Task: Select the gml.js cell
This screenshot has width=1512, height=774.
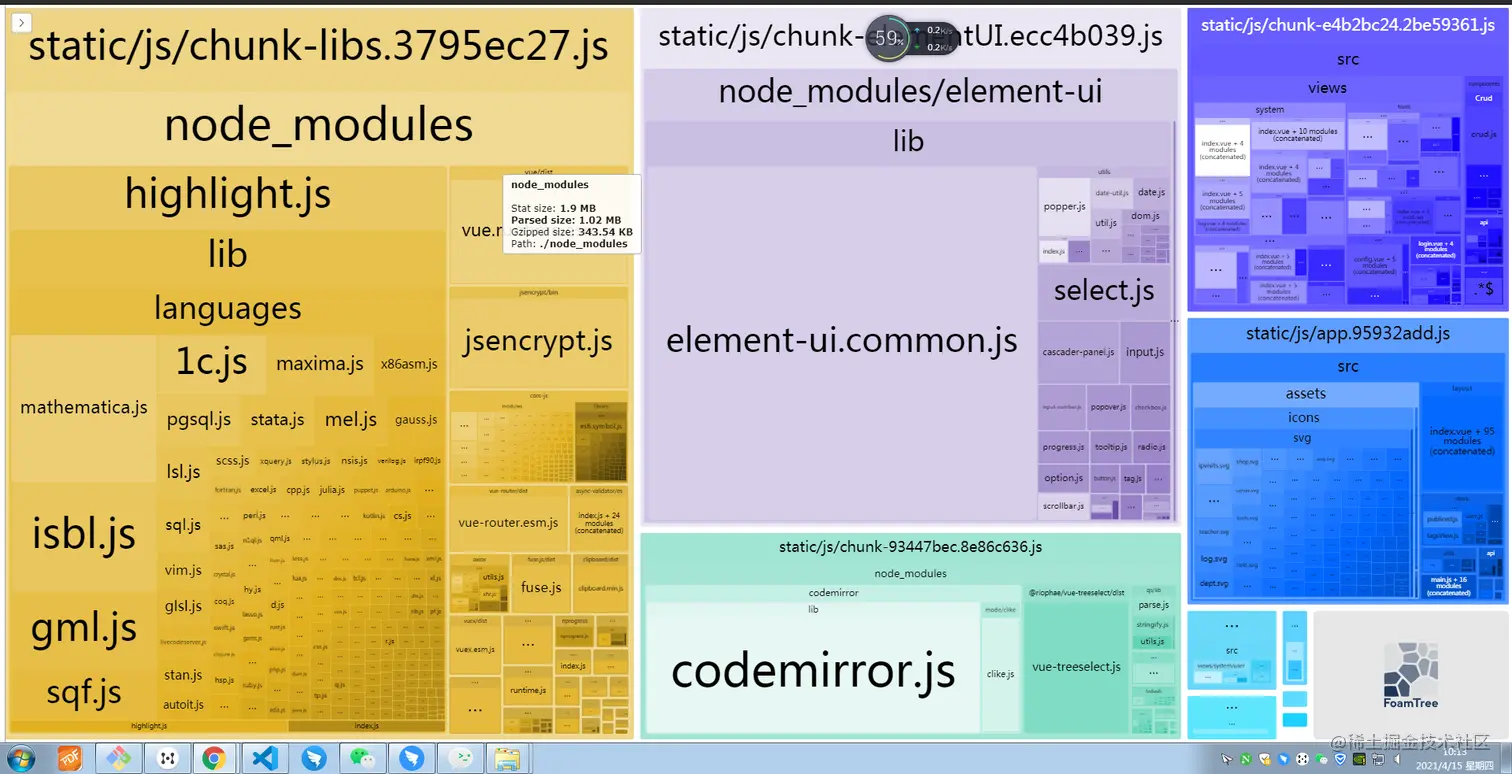Action: 84,628
